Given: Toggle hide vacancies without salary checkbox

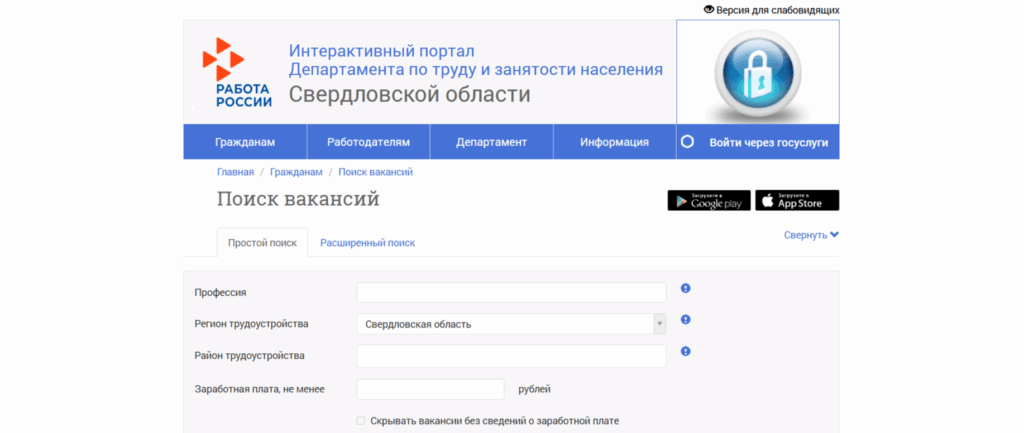Looking at the screenshot, I should (x=360, y=421).
